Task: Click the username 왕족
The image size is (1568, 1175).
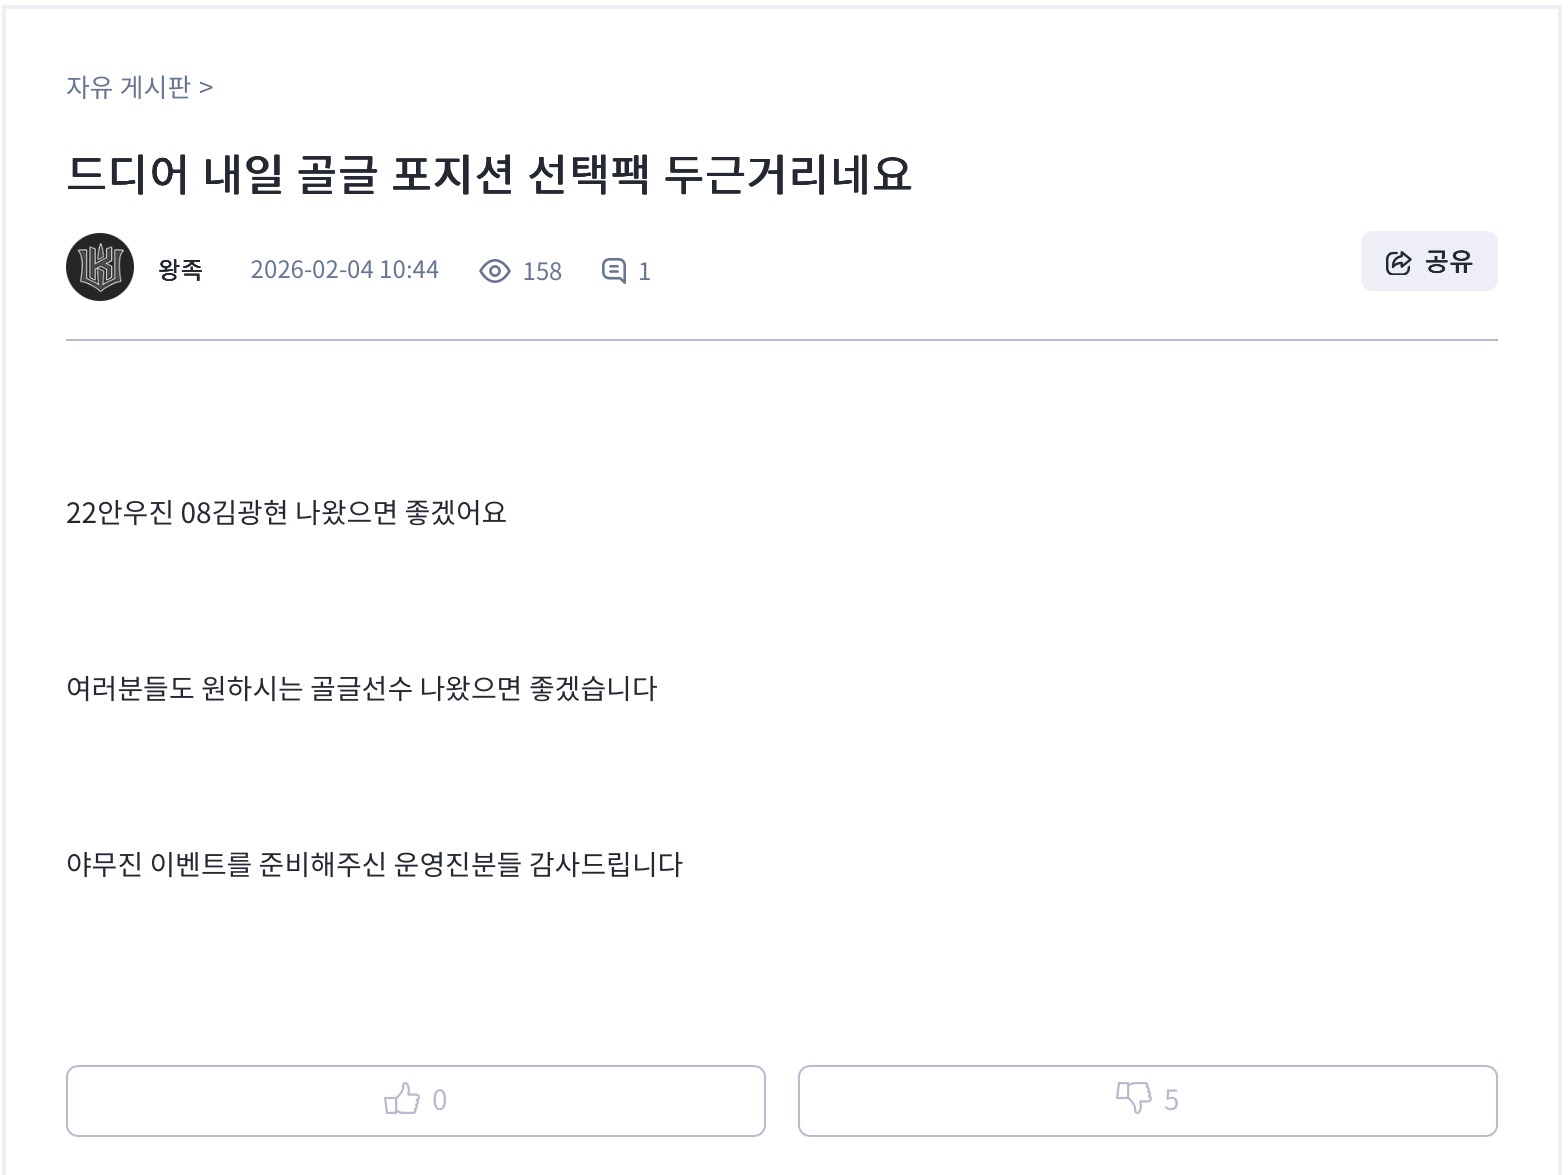Action: (180, 270)
